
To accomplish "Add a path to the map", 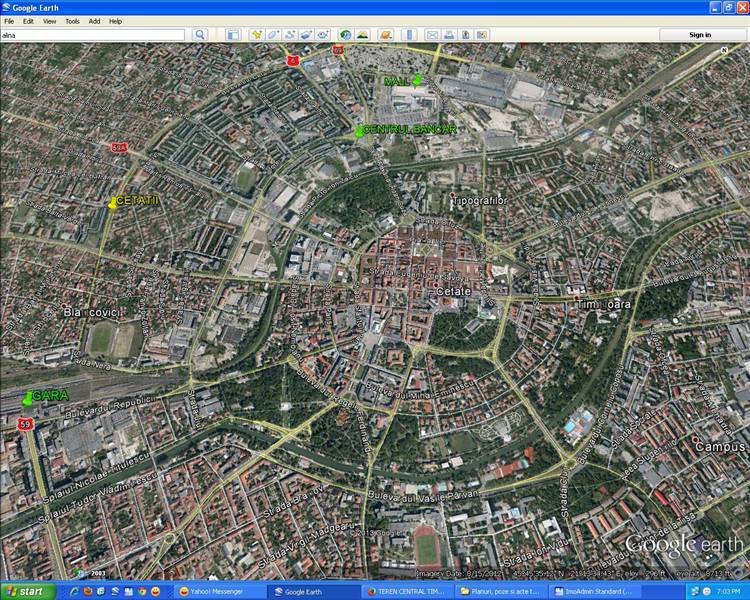I will pyautogui.click(x=290, y=35).
